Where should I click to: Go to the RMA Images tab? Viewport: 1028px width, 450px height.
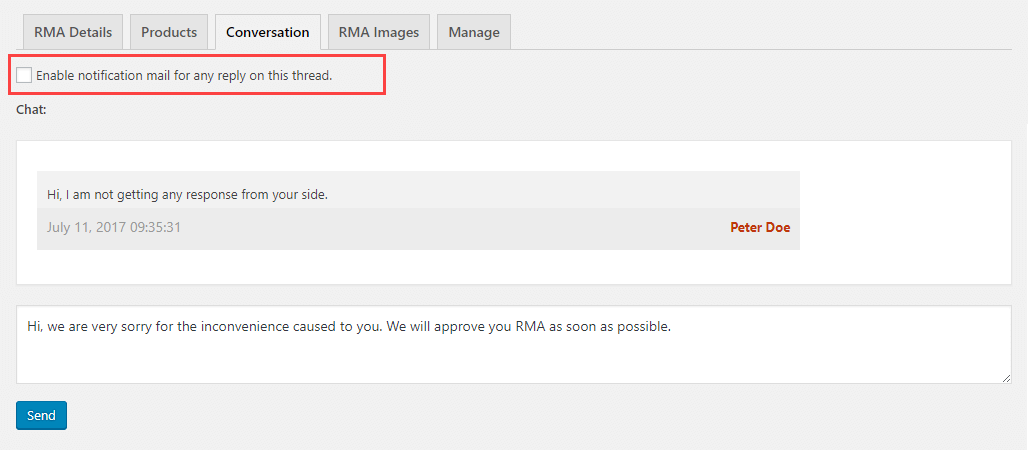[378, 32]
